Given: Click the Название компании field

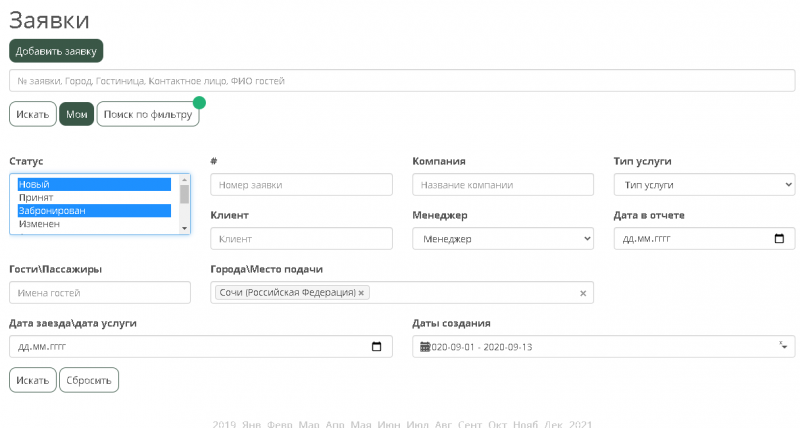Looking at the screenshot, I should [x=502, y=185].
